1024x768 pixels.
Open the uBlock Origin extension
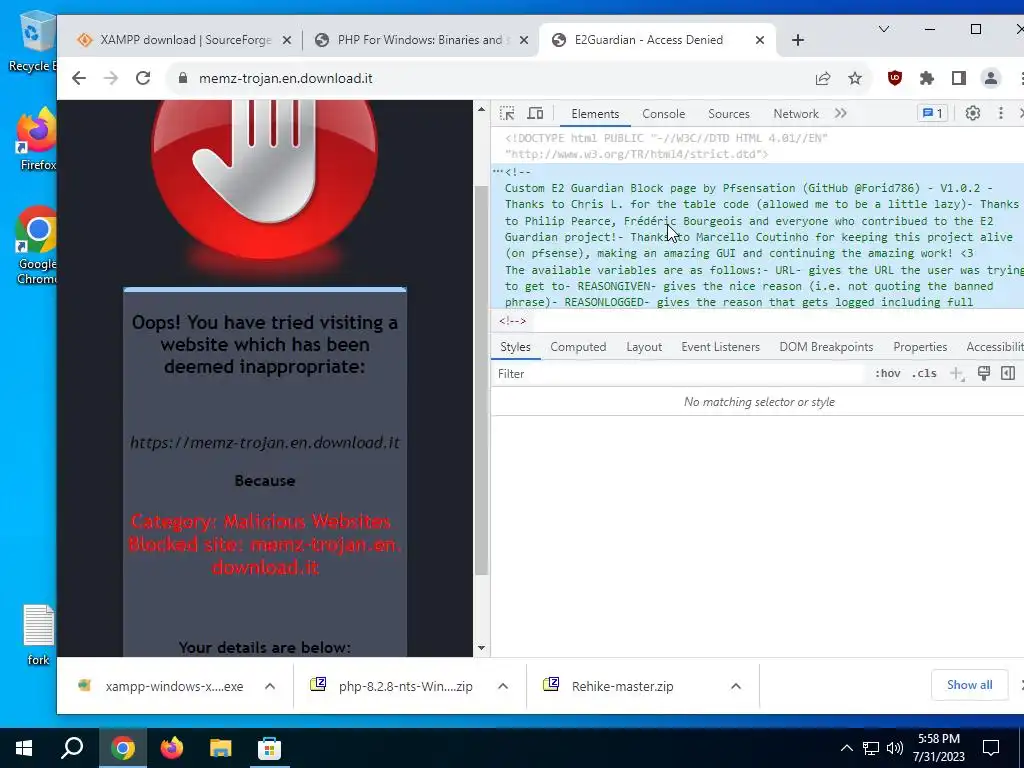(895, 78)
